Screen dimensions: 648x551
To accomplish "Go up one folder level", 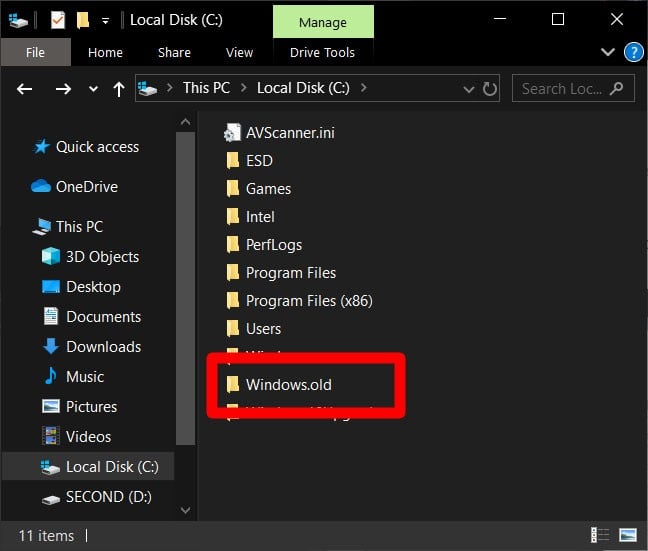I will pyautogui.click(x=119, y=89).
